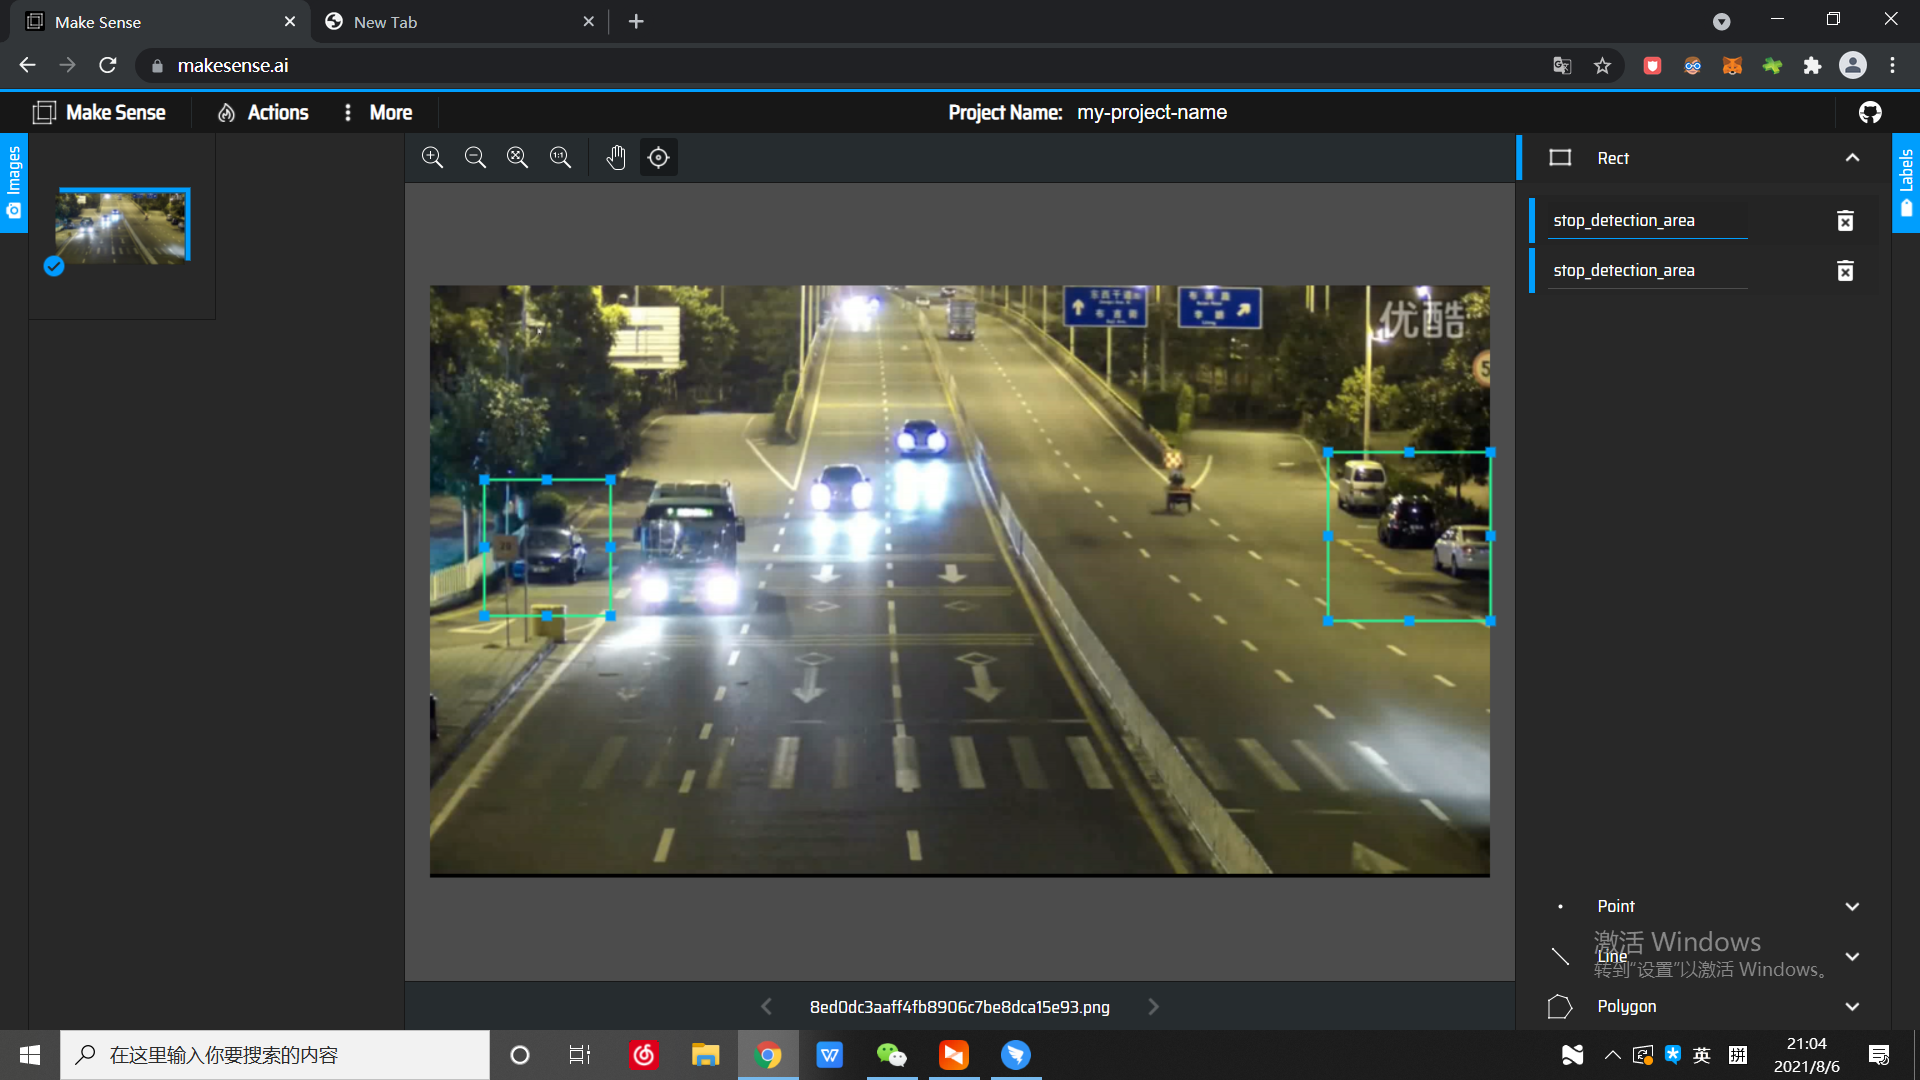The image size is (1920, 1080).
Task: Open the More options menu
Action: 377,112
